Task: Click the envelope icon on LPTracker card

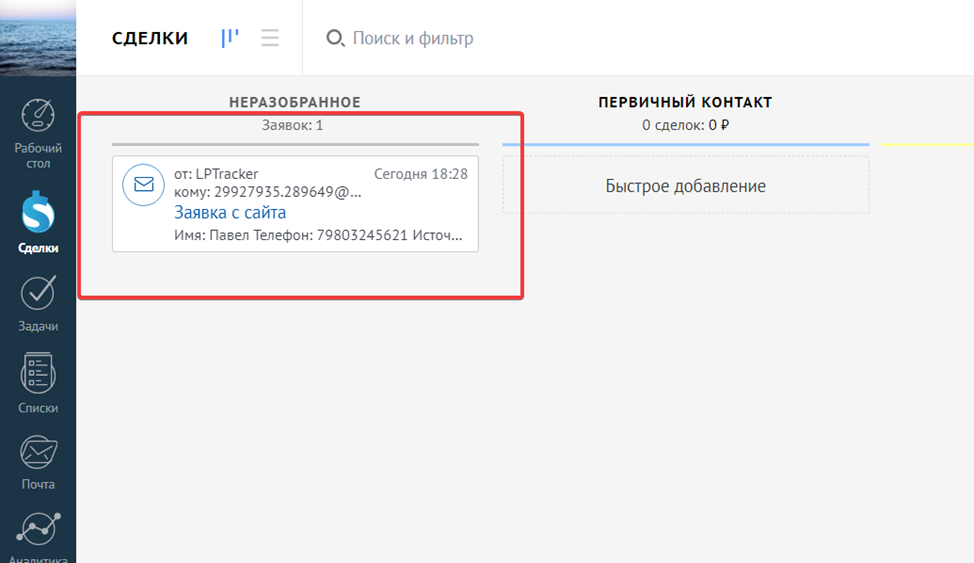Action: point(143,185)
